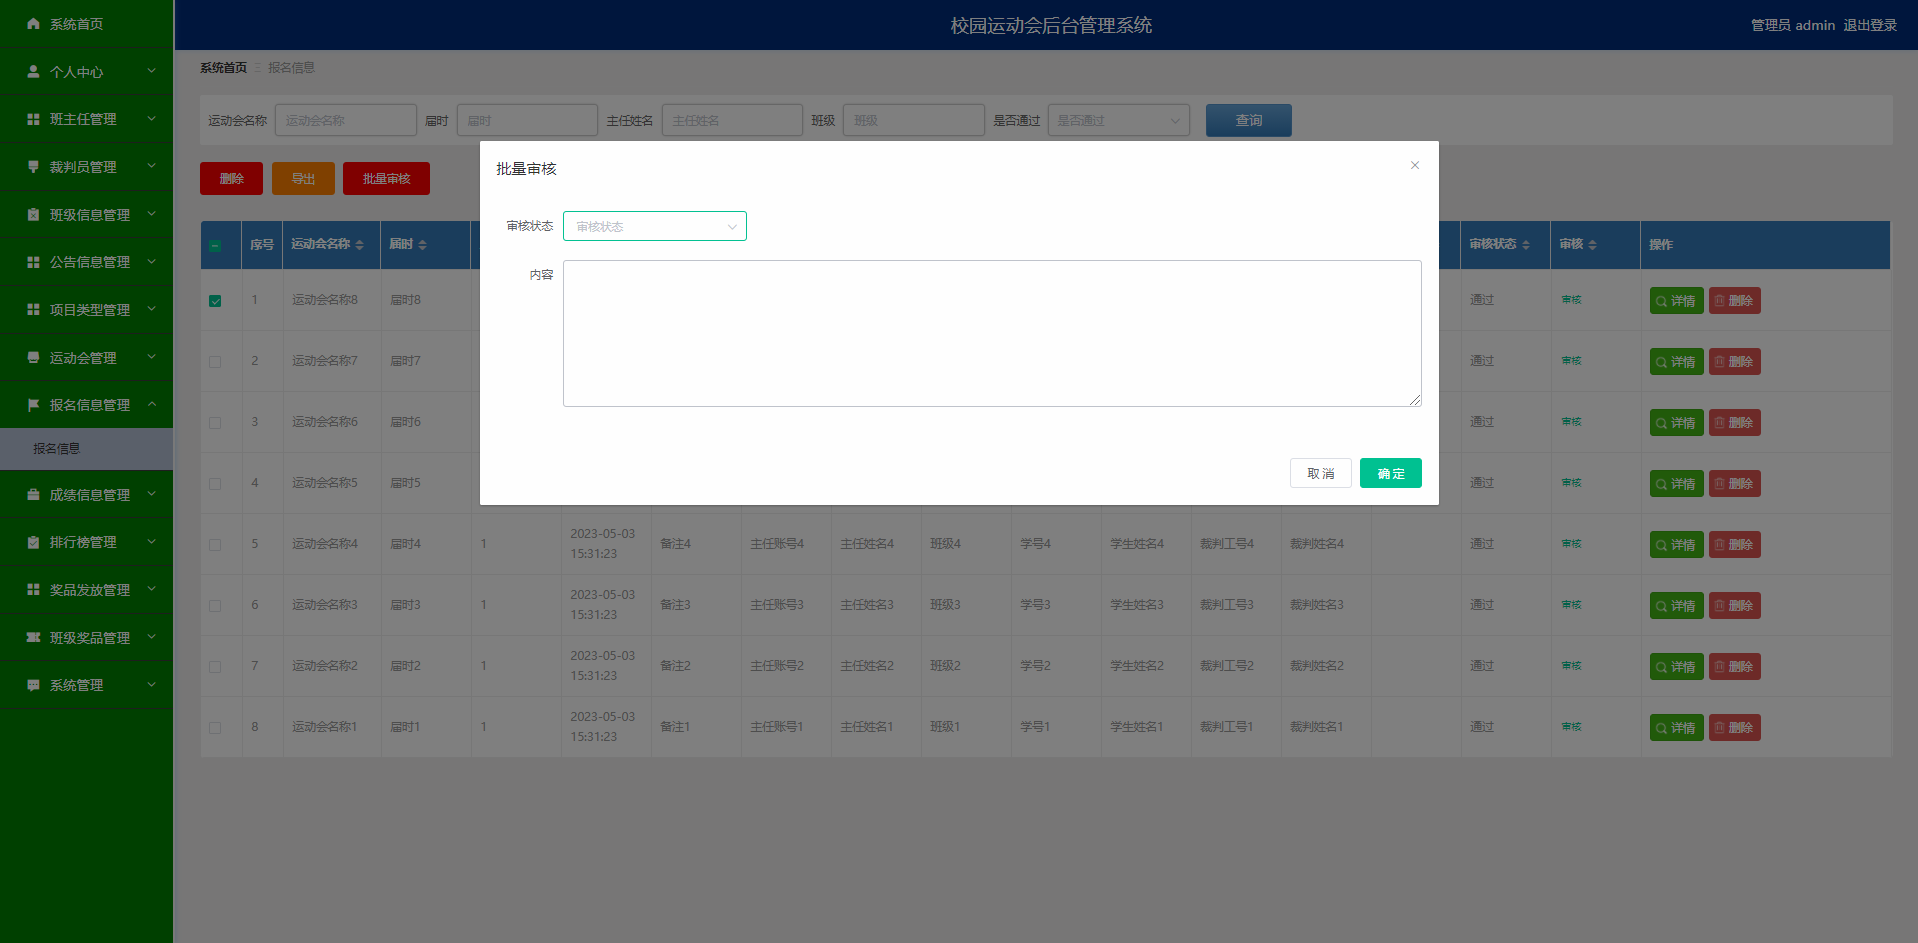Click 审核 link in row 运动会名称3
This screenshot has width=1918, height=943.
[1572, 605]
